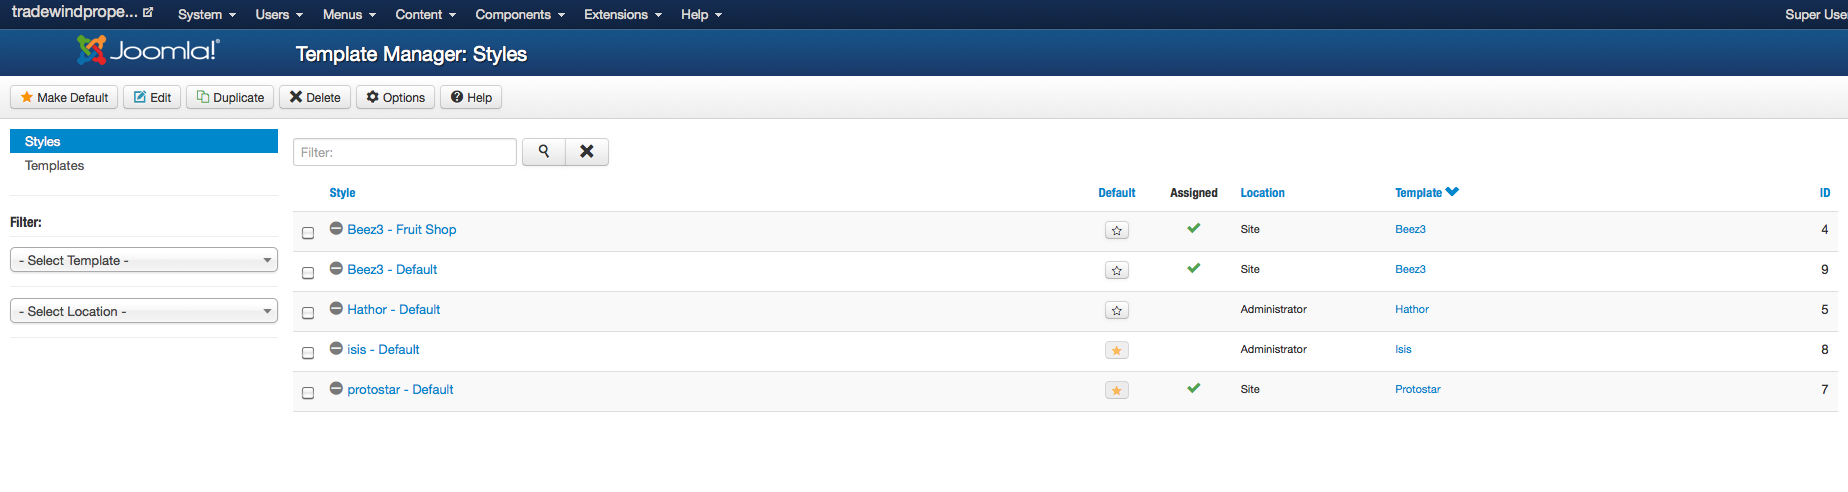Click the Administrator text in Hathor row
The width and height of the screenshot is (1848, 492).
coord(1273,309)
